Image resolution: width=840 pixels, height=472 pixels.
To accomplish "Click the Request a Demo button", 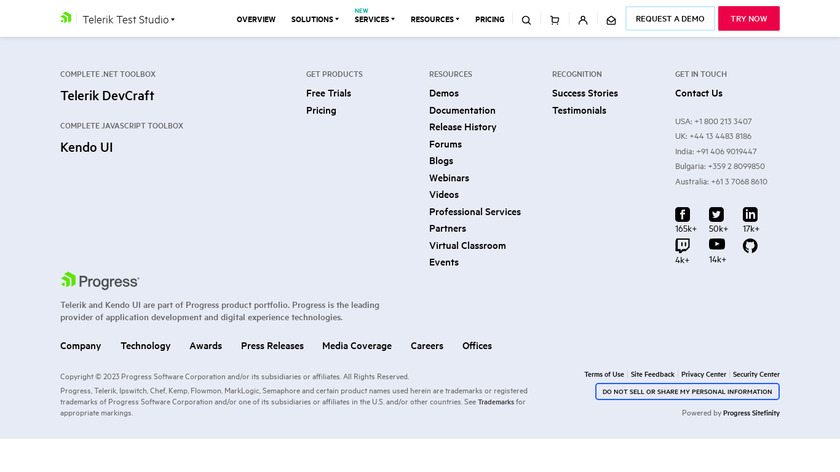I will pos(670,19).
